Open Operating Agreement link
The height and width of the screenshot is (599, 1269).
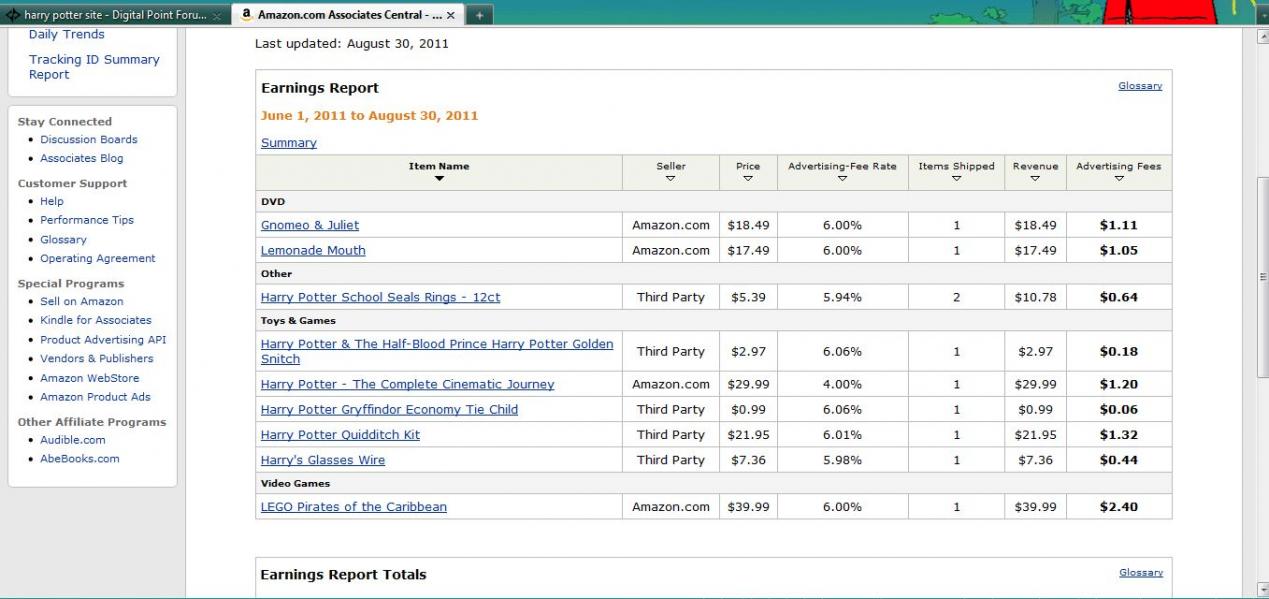click(x=98, y=258)
